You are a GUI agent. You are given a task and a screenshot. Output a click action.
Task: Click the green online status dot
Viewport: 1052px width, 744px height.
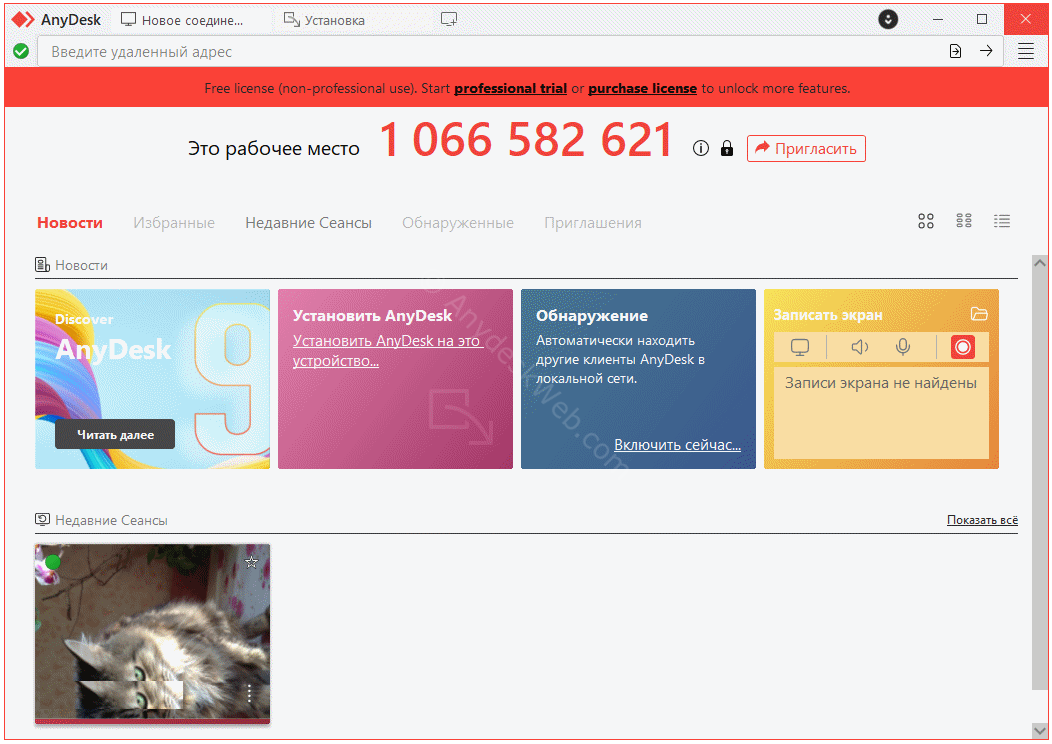click(53, 562)
